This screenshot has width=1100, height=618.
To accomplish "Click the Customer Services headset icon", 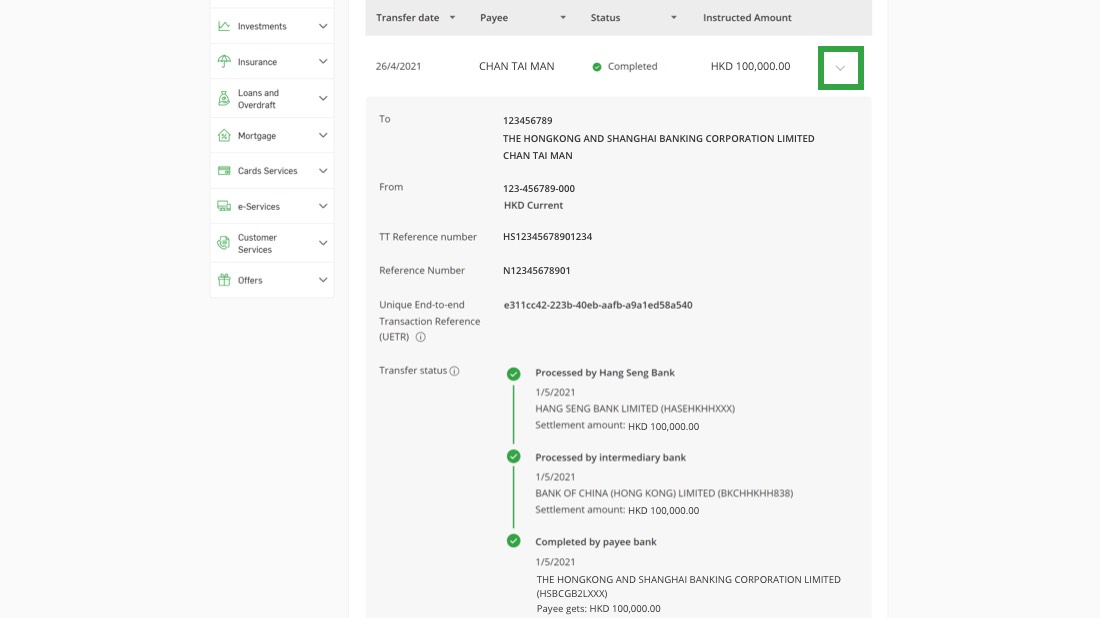I will point(224,243).
